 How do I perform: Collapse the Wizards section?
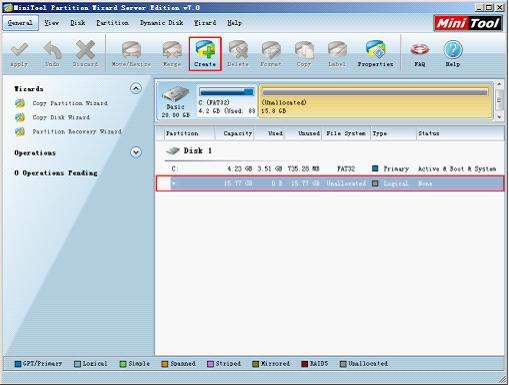pos(136,88)
